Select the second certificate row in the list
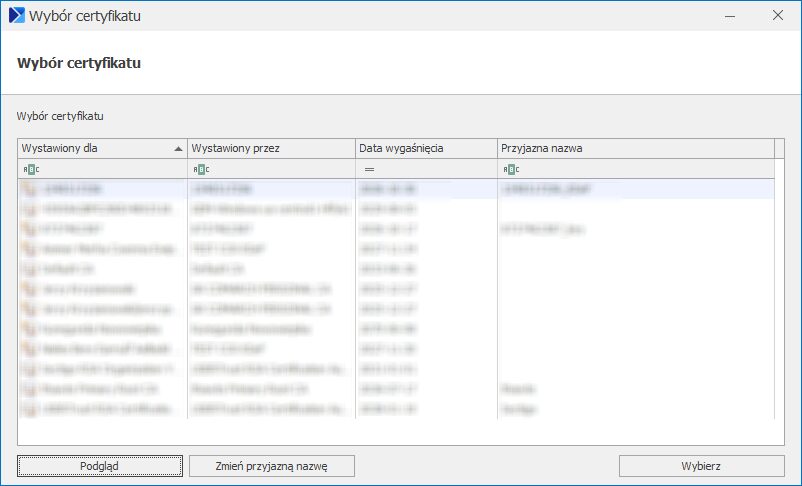Viewport: 802px width, 486px height. point(396,209)
